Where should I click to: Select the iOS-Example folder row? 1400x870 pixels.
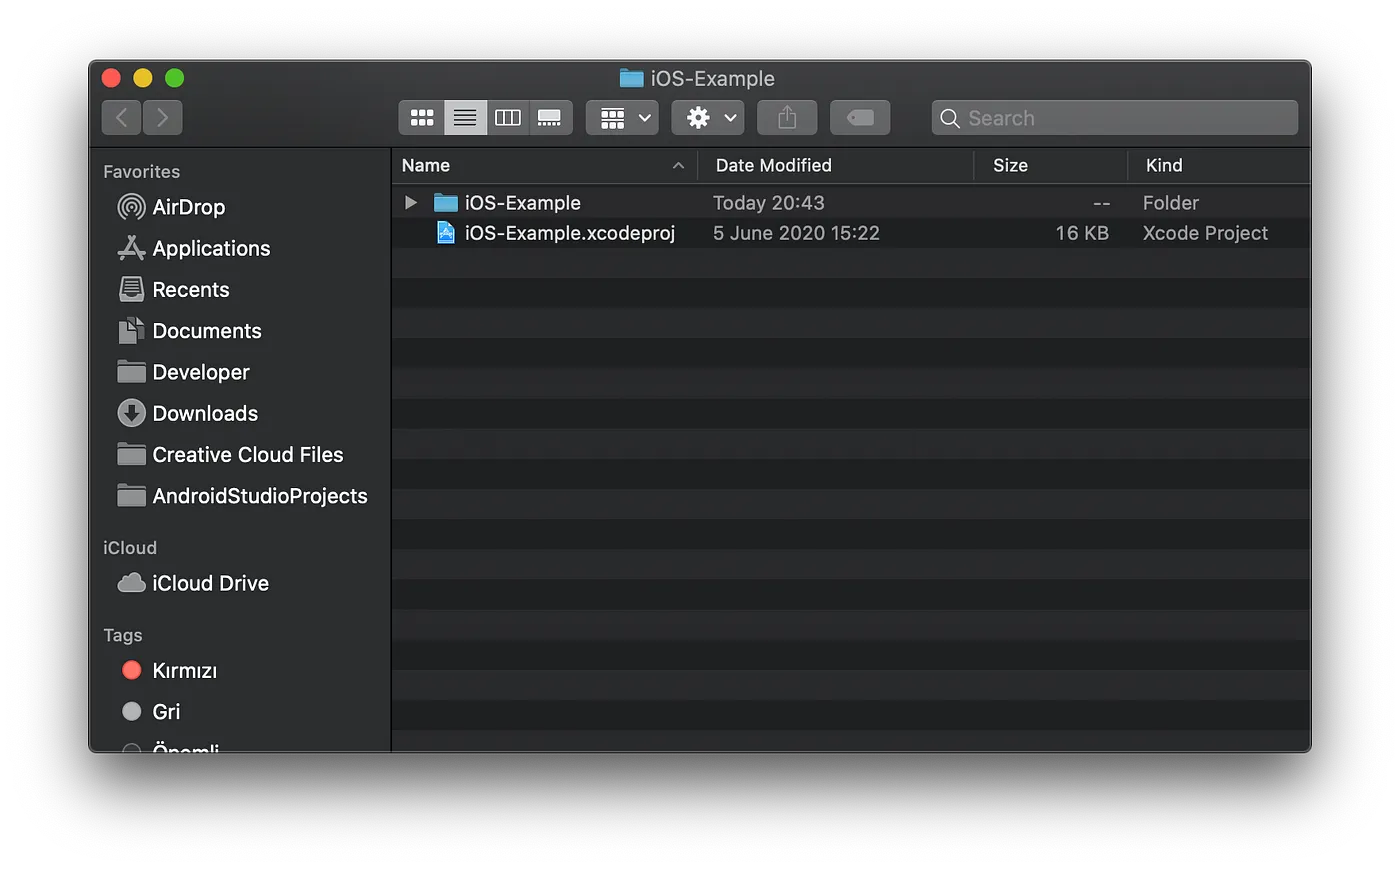(850, 203)
